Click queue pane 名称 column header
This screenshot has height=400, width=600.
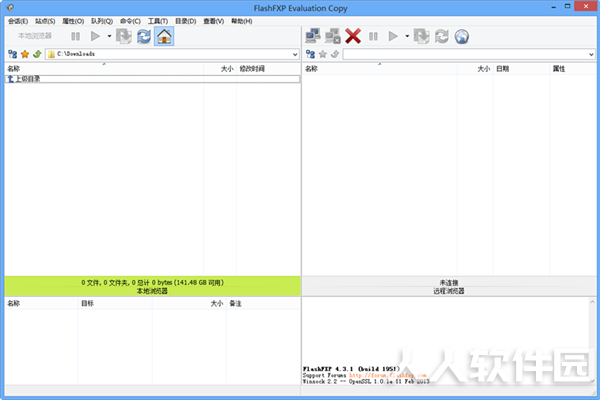click(x=41, y=303)
